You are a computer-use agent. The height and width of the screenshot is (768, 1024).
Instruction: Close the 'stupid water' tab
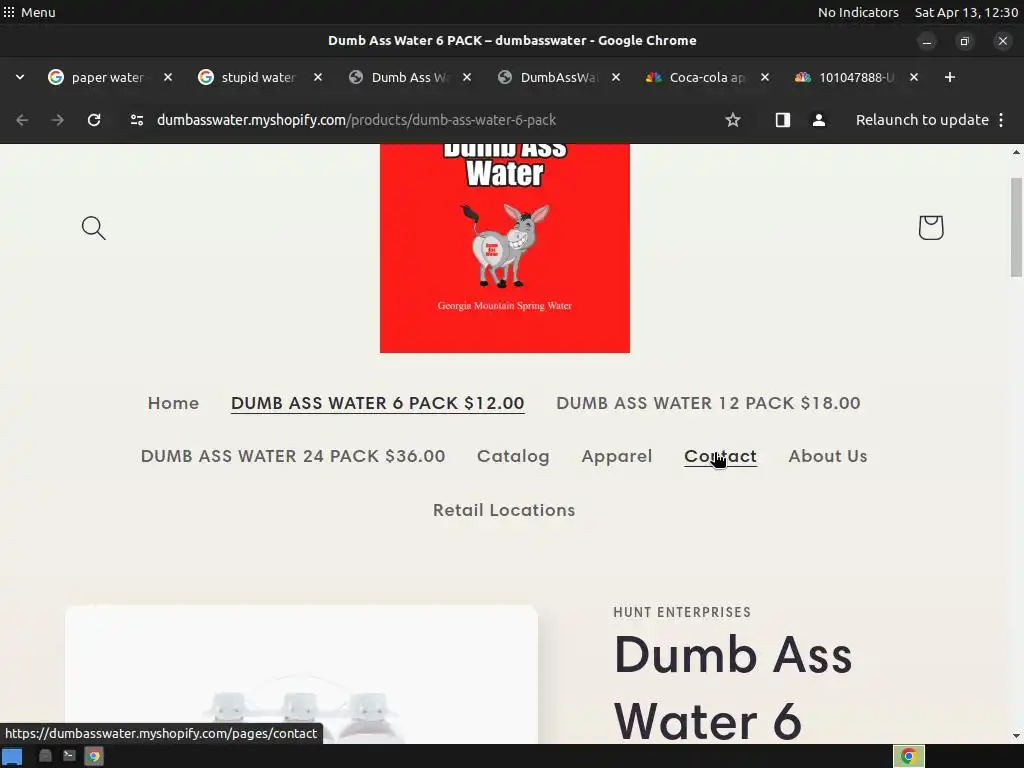pos(317,77)
